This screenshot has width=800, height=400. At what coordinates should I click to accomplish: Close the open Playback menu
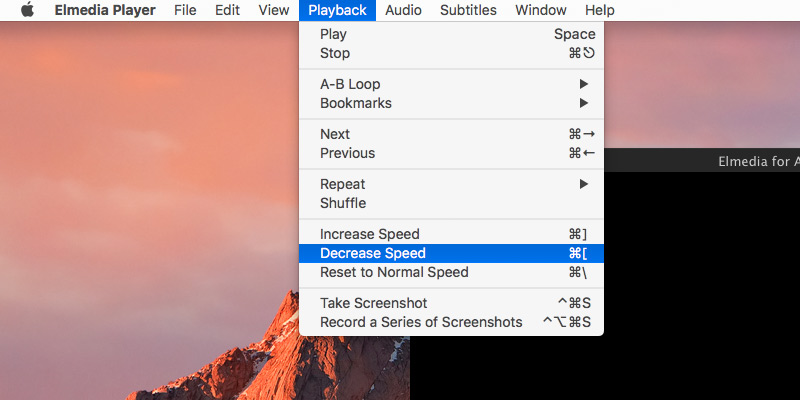(337, 10)
